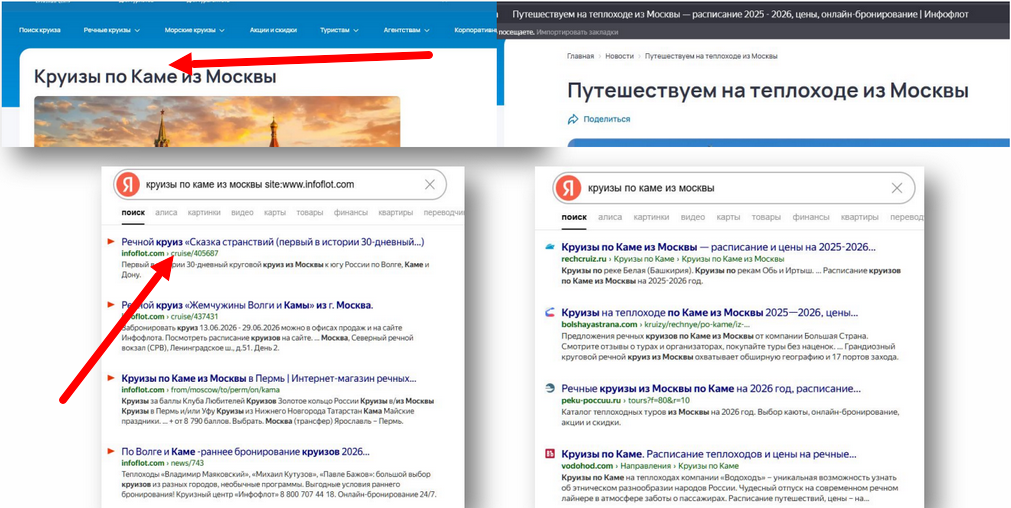This screenshot has height=508, width=1011.
Task: Click the favicon of the «По Волге и Каме» result
Action: click(110, 451)
